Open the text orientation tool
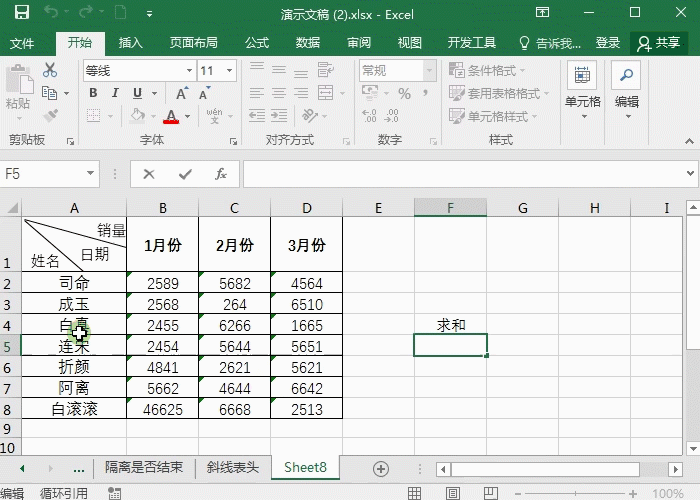 click(310, 116)
